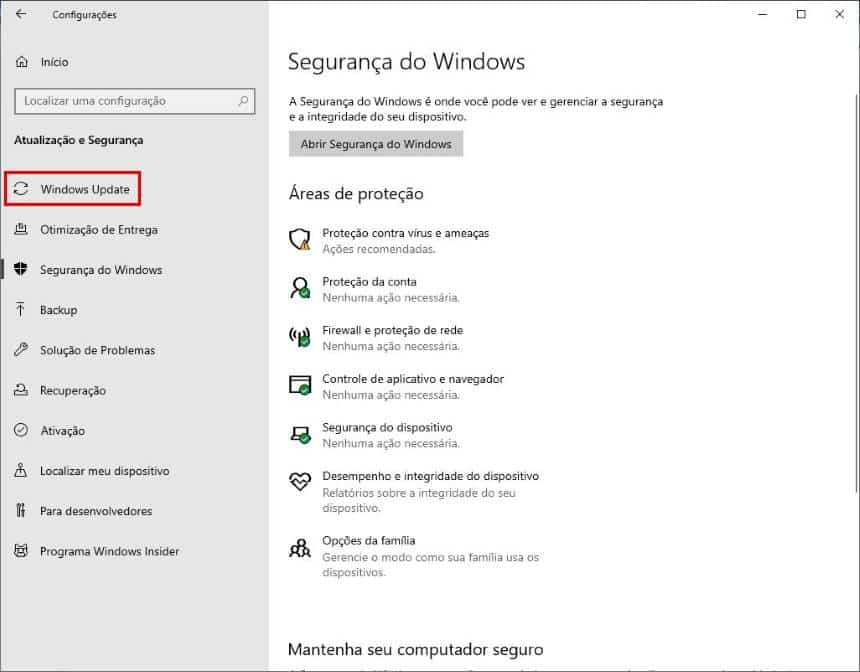Click the Segurança do Windows shield icon
860x672 pixels.
coord(21,269)
